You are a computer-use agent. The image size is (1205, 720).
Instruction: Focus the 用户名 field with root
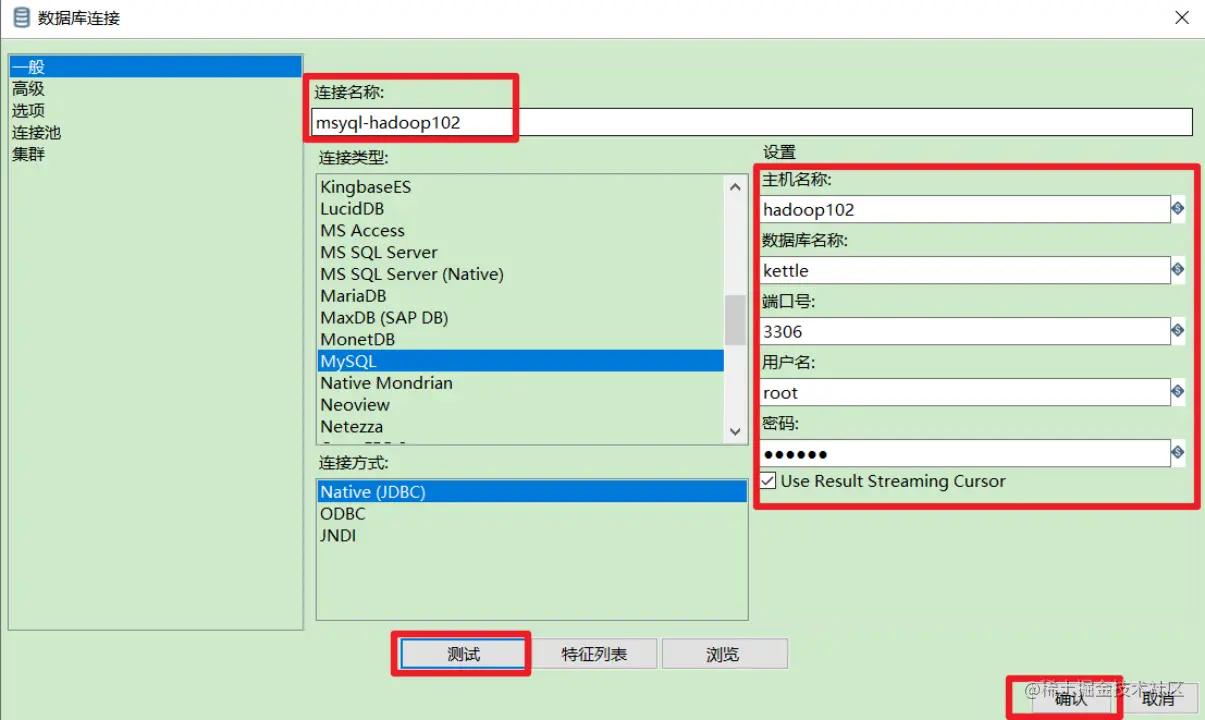pyautogui.click(x=965, y=392)
